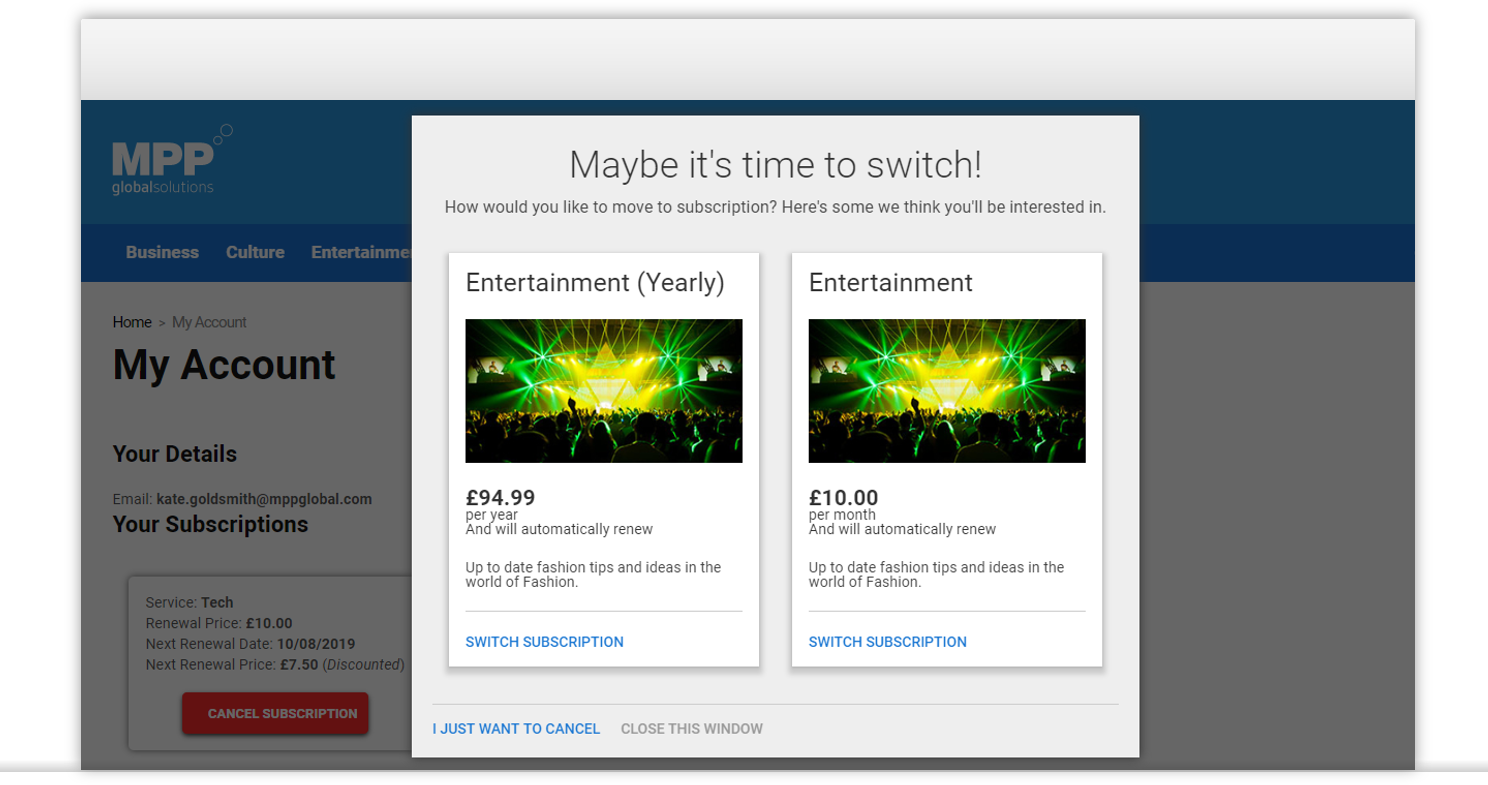
Task: Go to Home via the breadcrumb
Action: click(x=132, y=322)
